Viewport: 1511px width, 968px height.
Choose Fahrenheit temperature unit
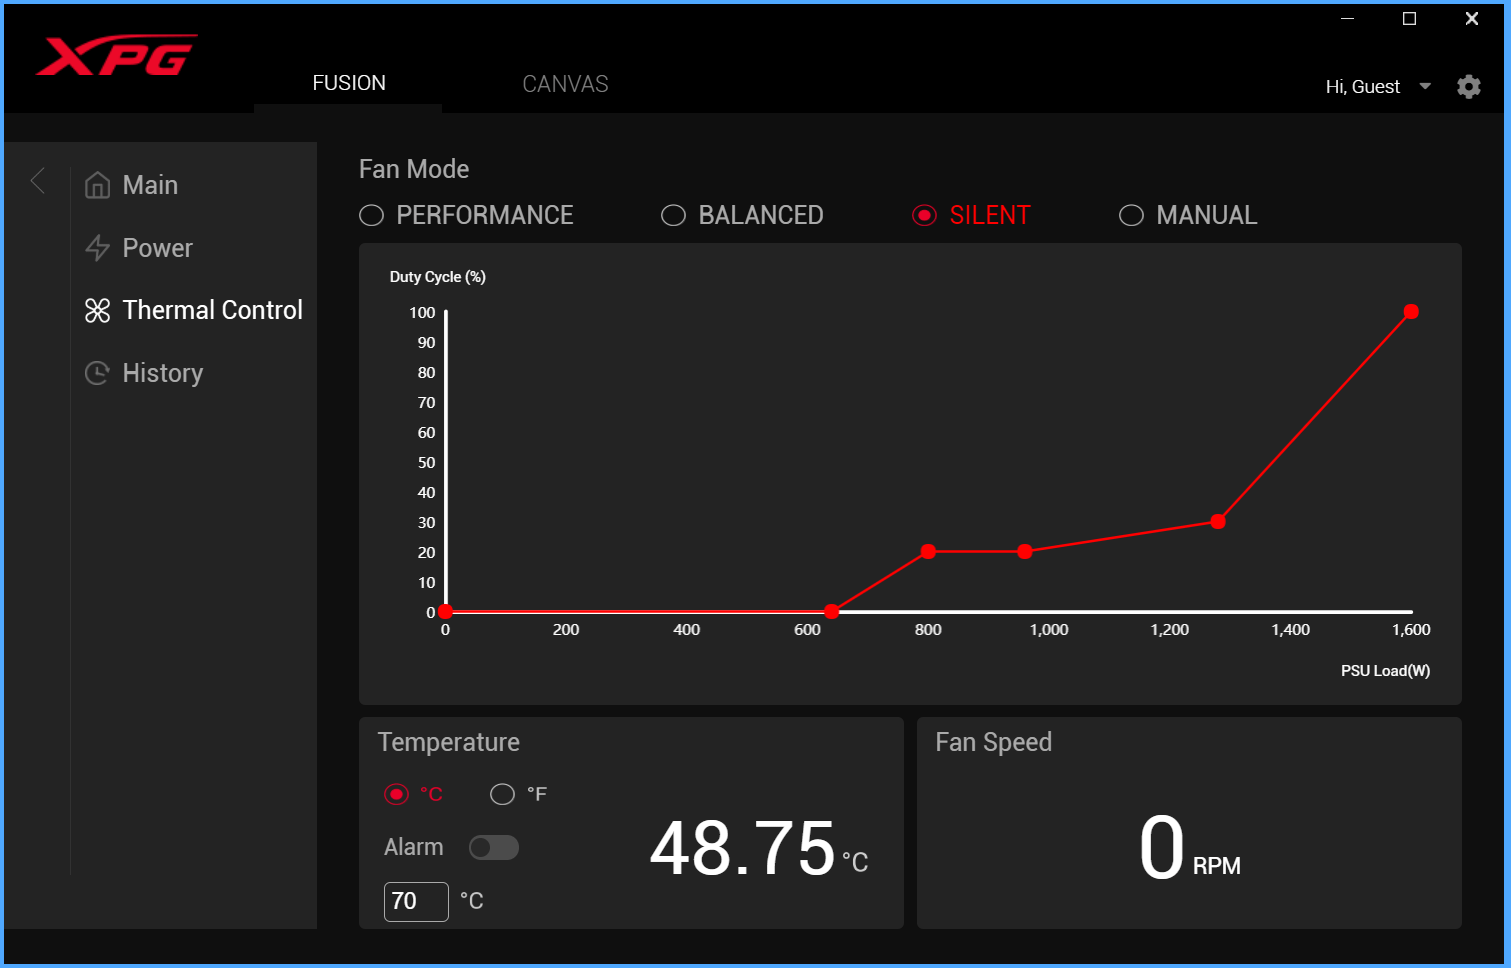pos(502,794)
